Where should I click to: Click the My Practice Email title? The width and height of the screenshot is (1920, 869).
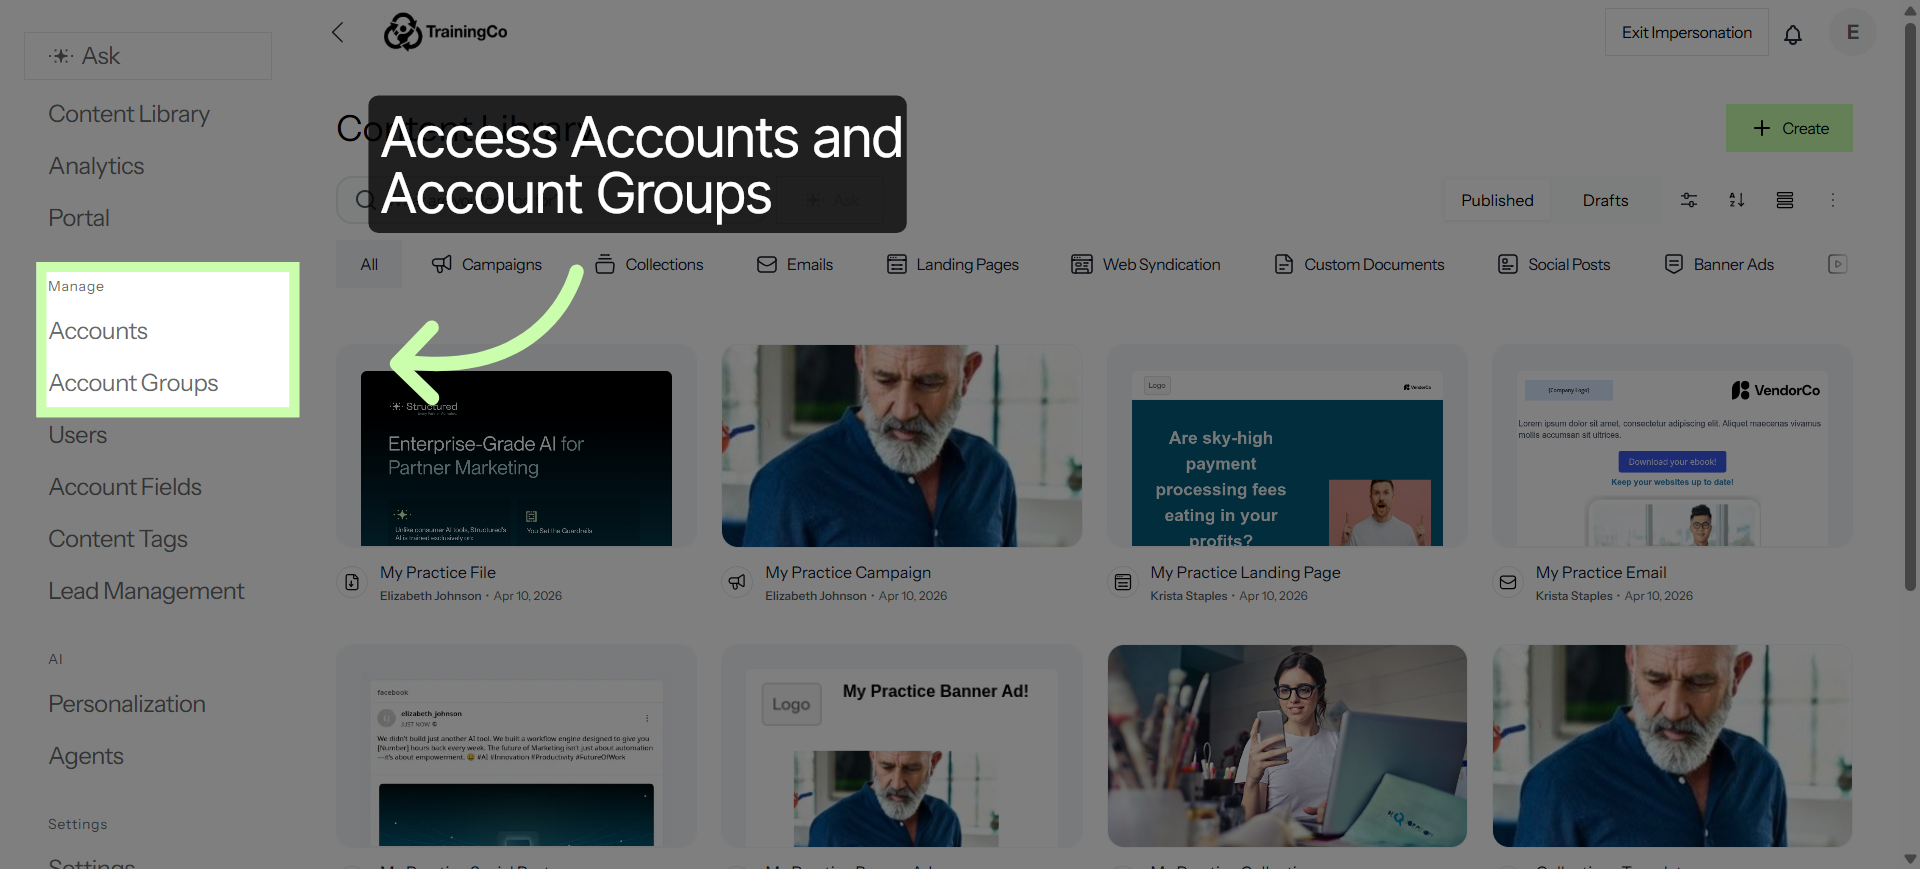(1601, 572)
